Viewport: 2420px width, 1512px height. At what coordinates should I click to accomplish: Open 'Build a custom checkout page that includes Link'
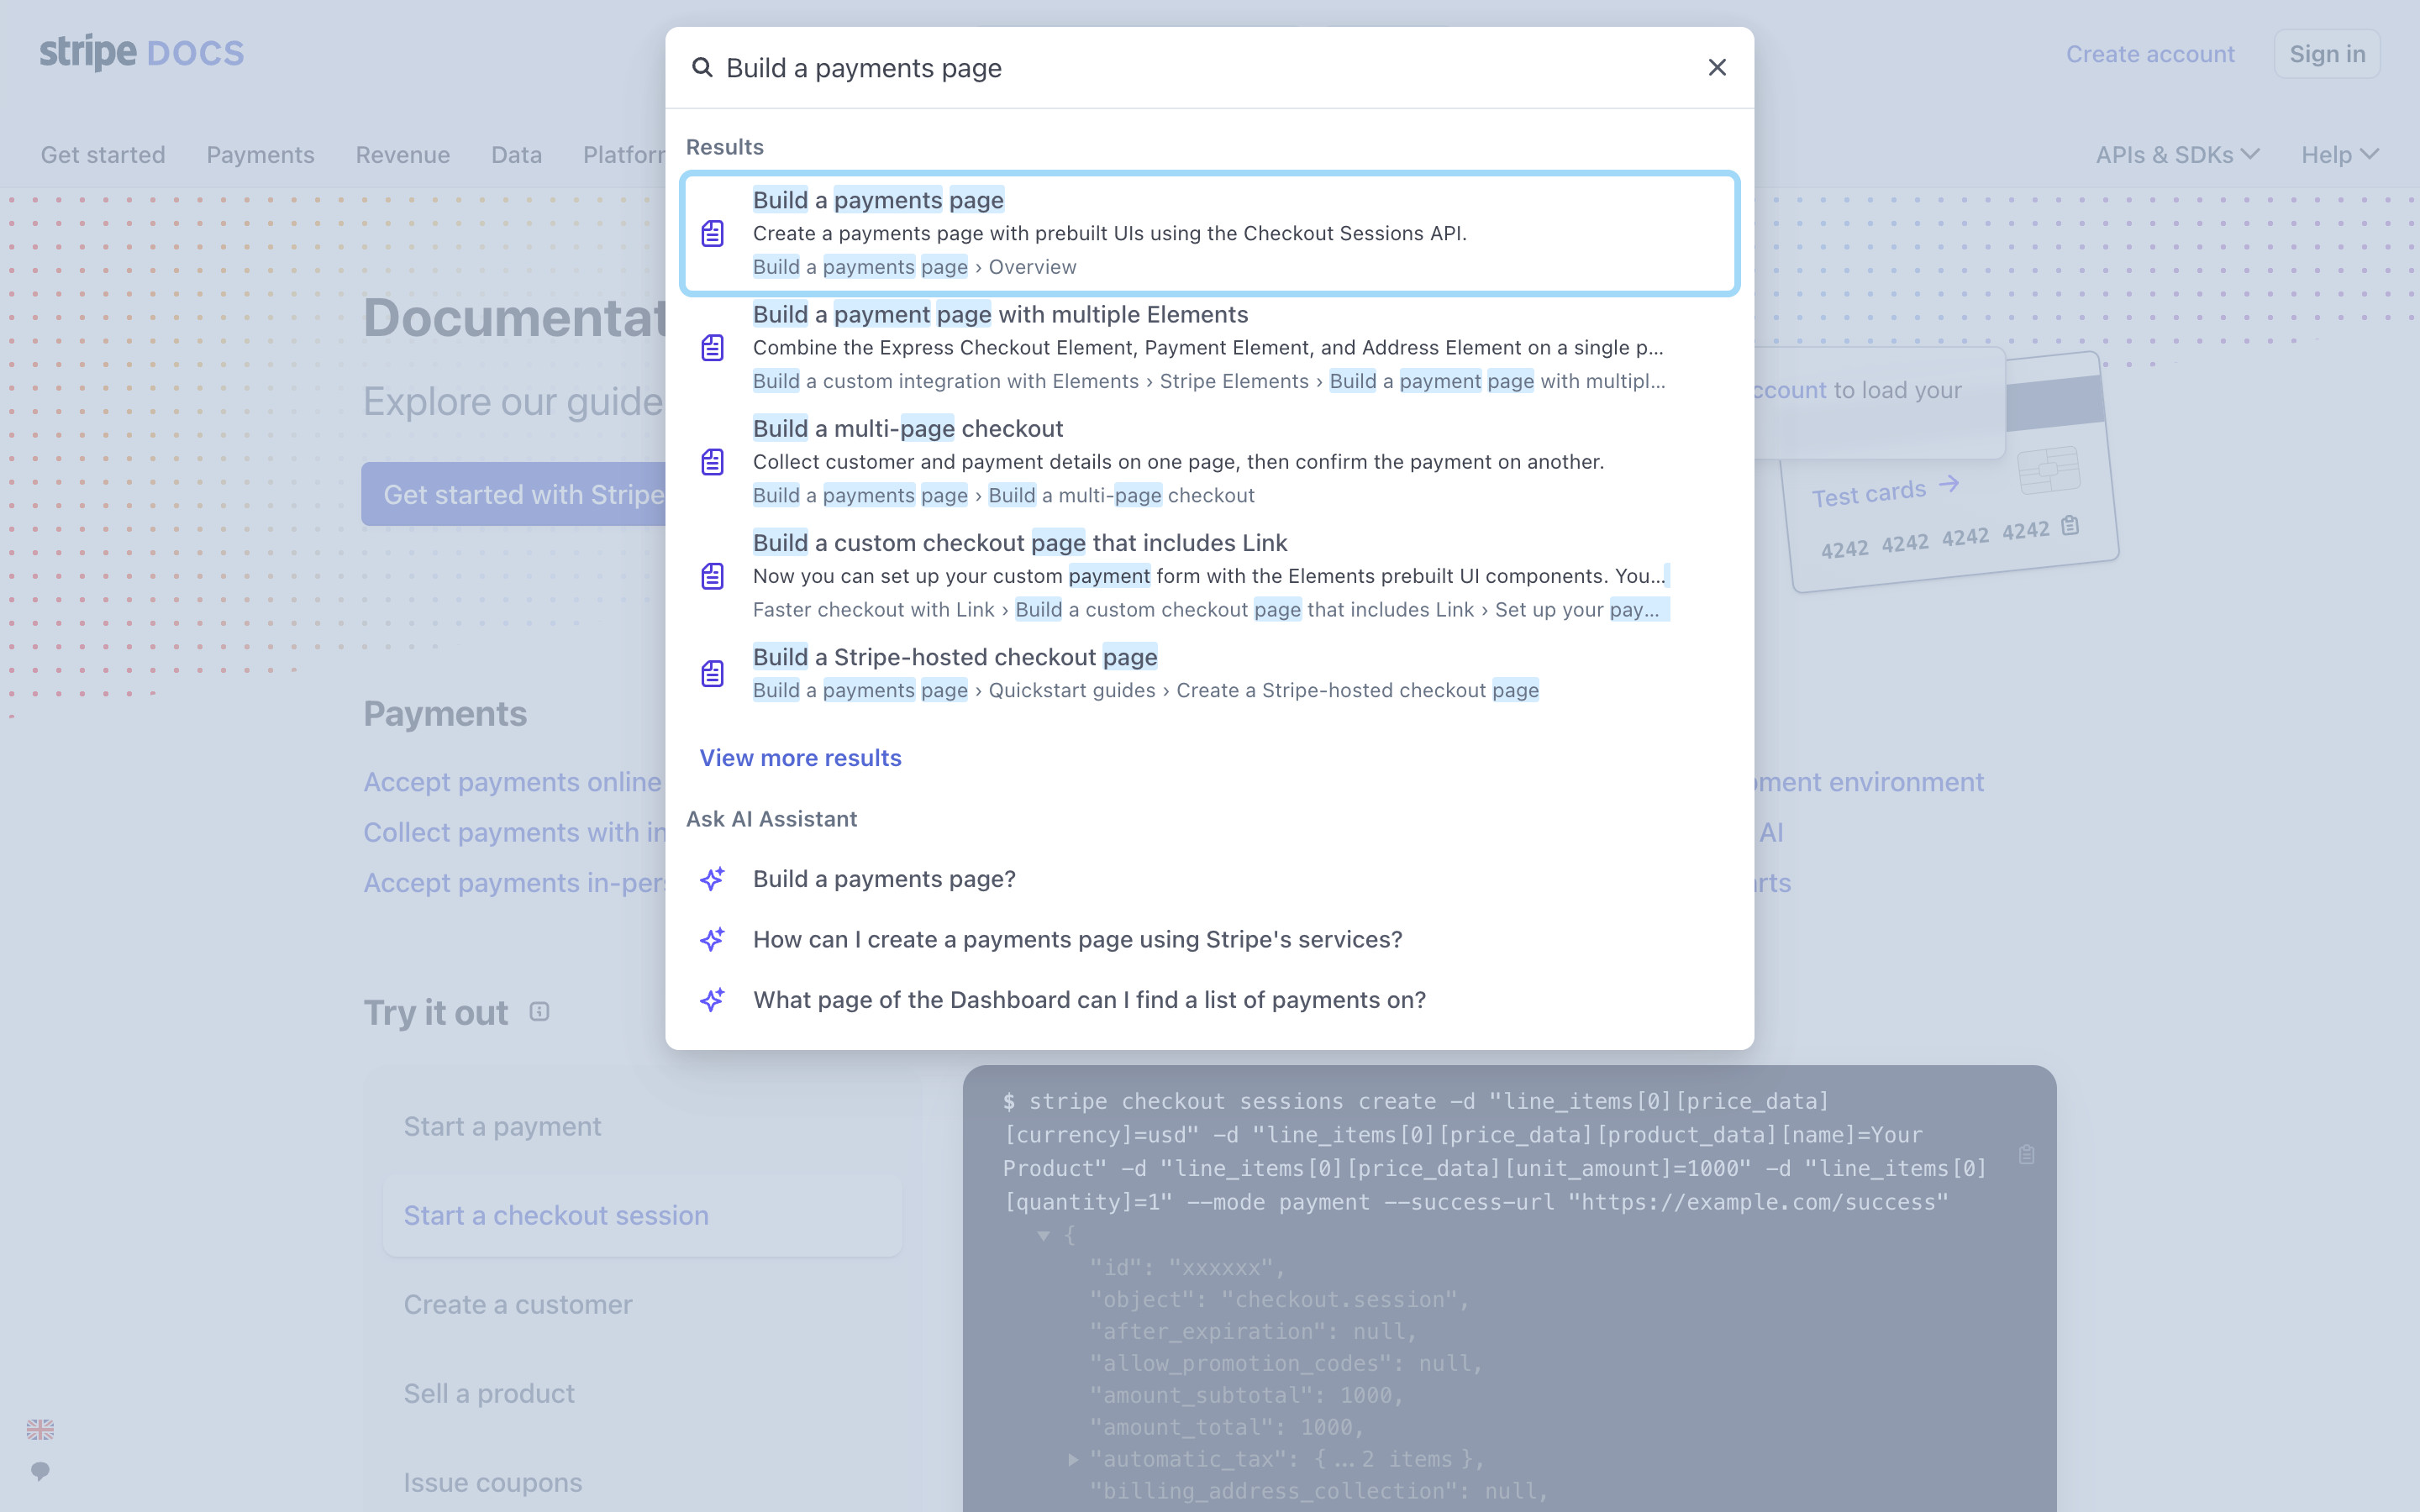pyautogui.click(x=1209, y=576)
